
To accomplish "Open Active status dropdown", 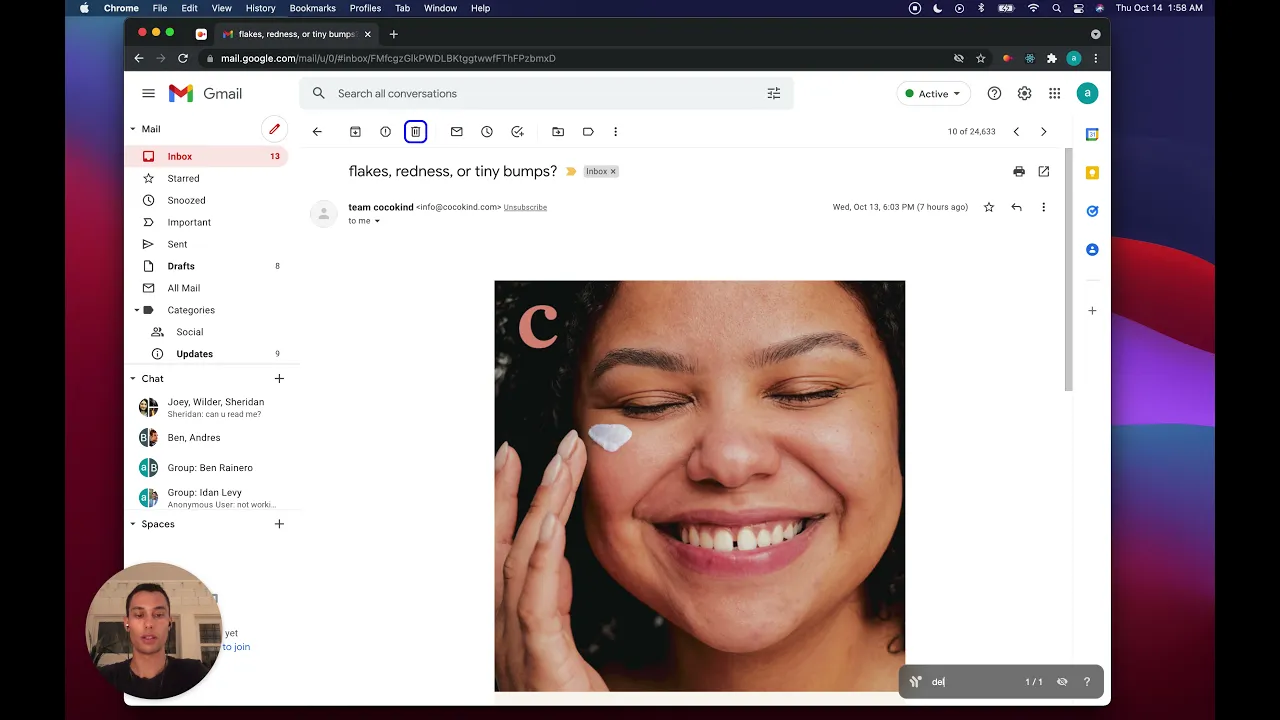I will (x=933, y=93).
